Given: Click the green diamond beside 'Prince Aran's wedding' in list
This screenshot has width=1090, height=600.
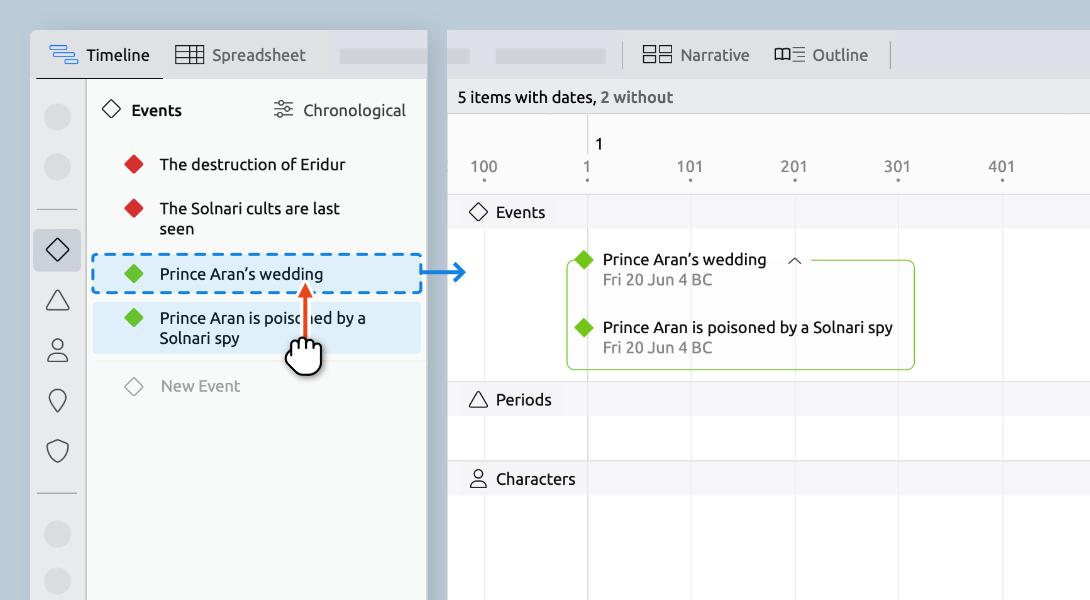Looking at the screenshot, I should 133,274.
